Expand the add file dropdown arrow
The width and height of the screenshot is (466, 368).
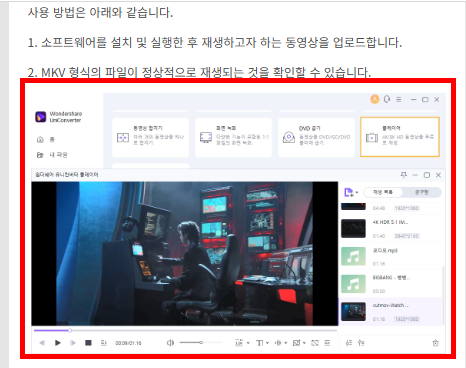[x=357, y=192]
